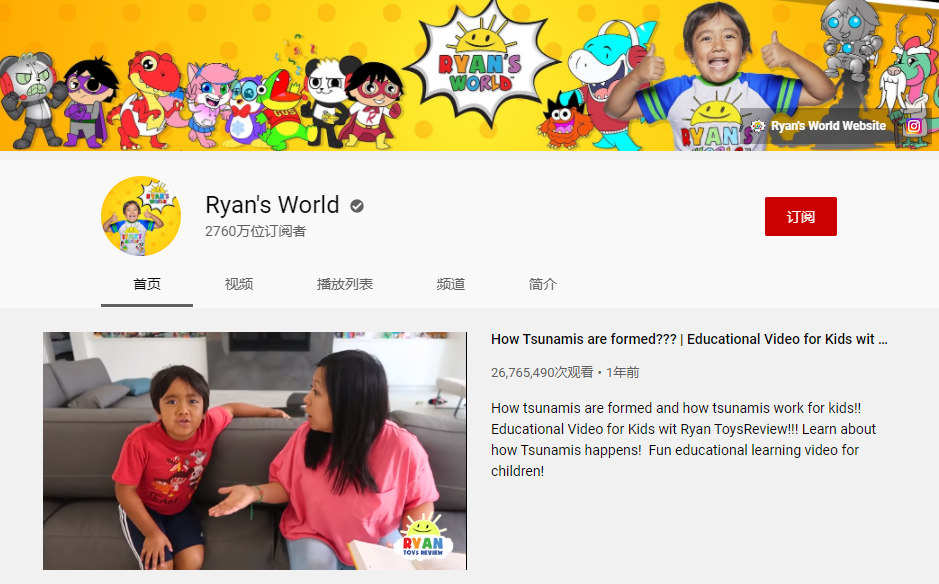Click the Ryan's World logo in banner
939x584 pixels.
[x=481, y=65]
